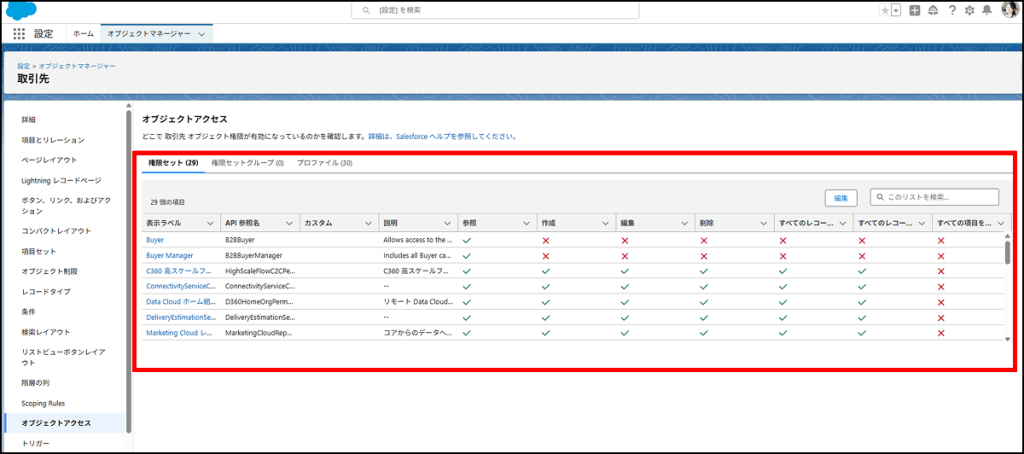Click the setup search field

[495, 10]
